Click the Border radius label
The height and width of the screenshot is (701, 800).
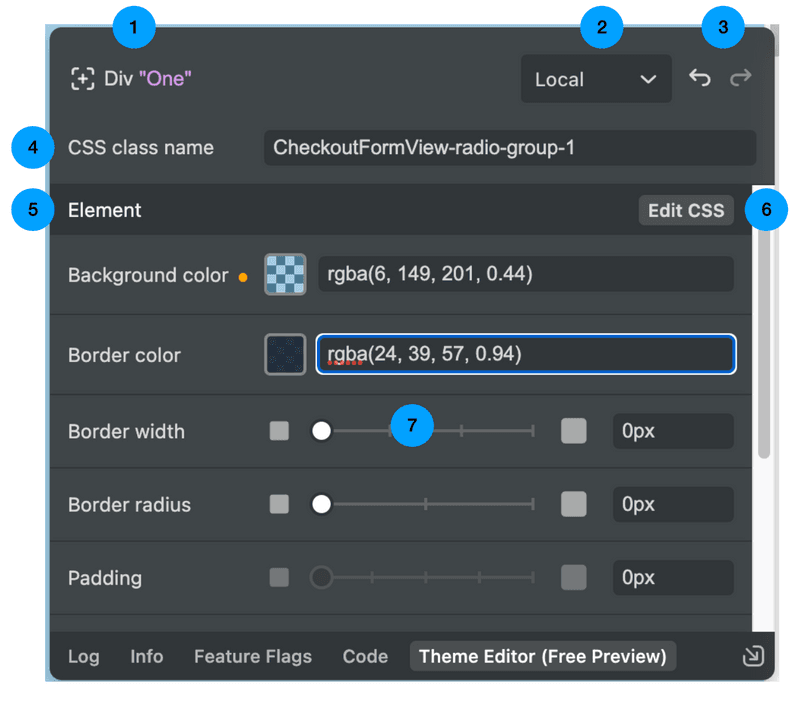click(x=130, y=505)
